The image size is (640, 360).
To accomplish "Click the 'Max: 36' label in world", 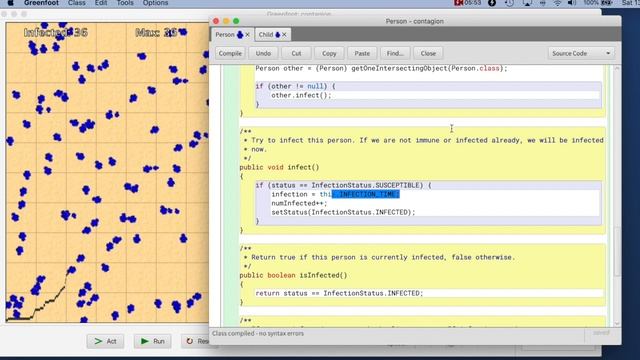I will pos(156,32).
